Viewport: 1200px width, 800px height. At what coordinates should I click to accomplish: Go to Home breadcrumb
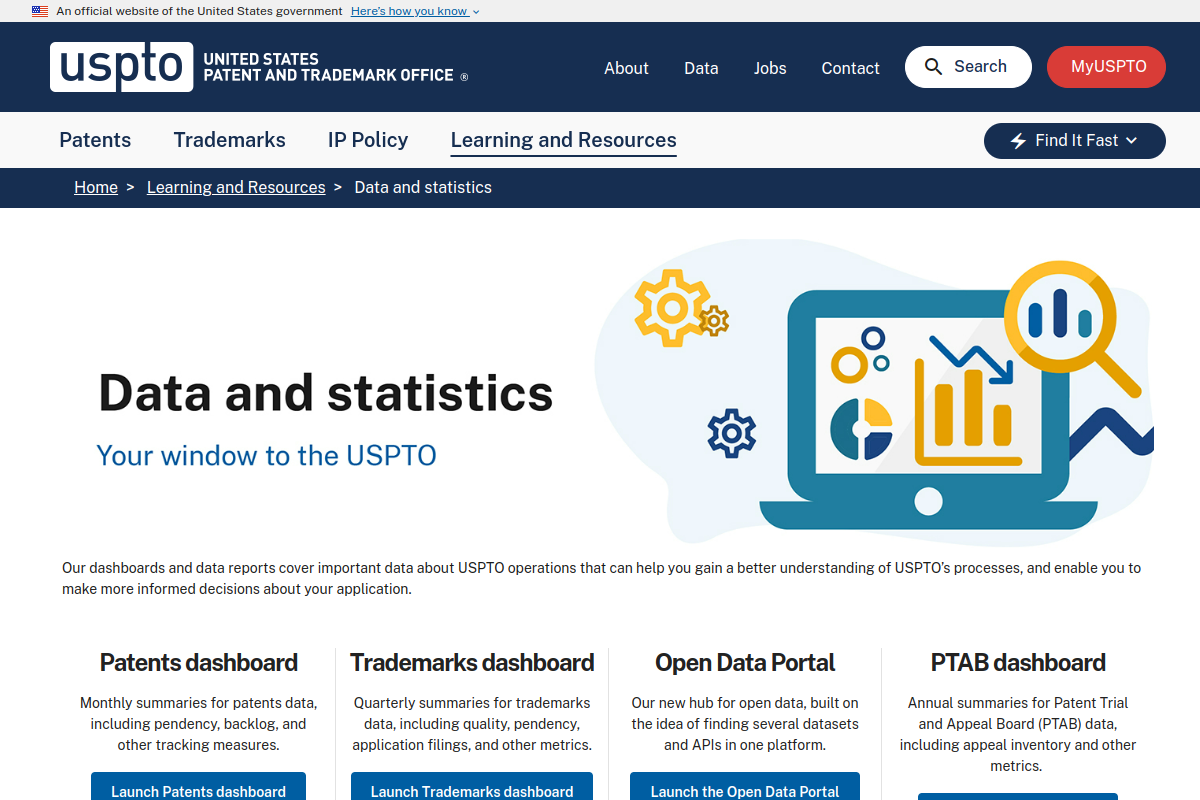coord(96,187)
